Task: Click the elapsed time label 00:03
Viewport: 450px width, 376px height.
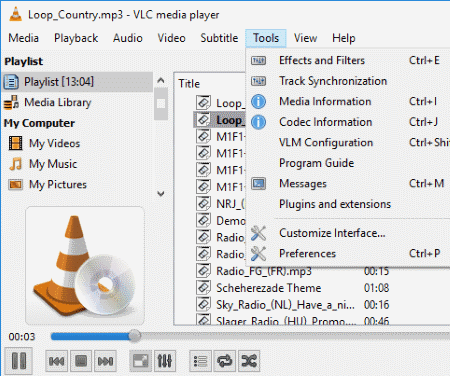Action: [x=22, y=337]
